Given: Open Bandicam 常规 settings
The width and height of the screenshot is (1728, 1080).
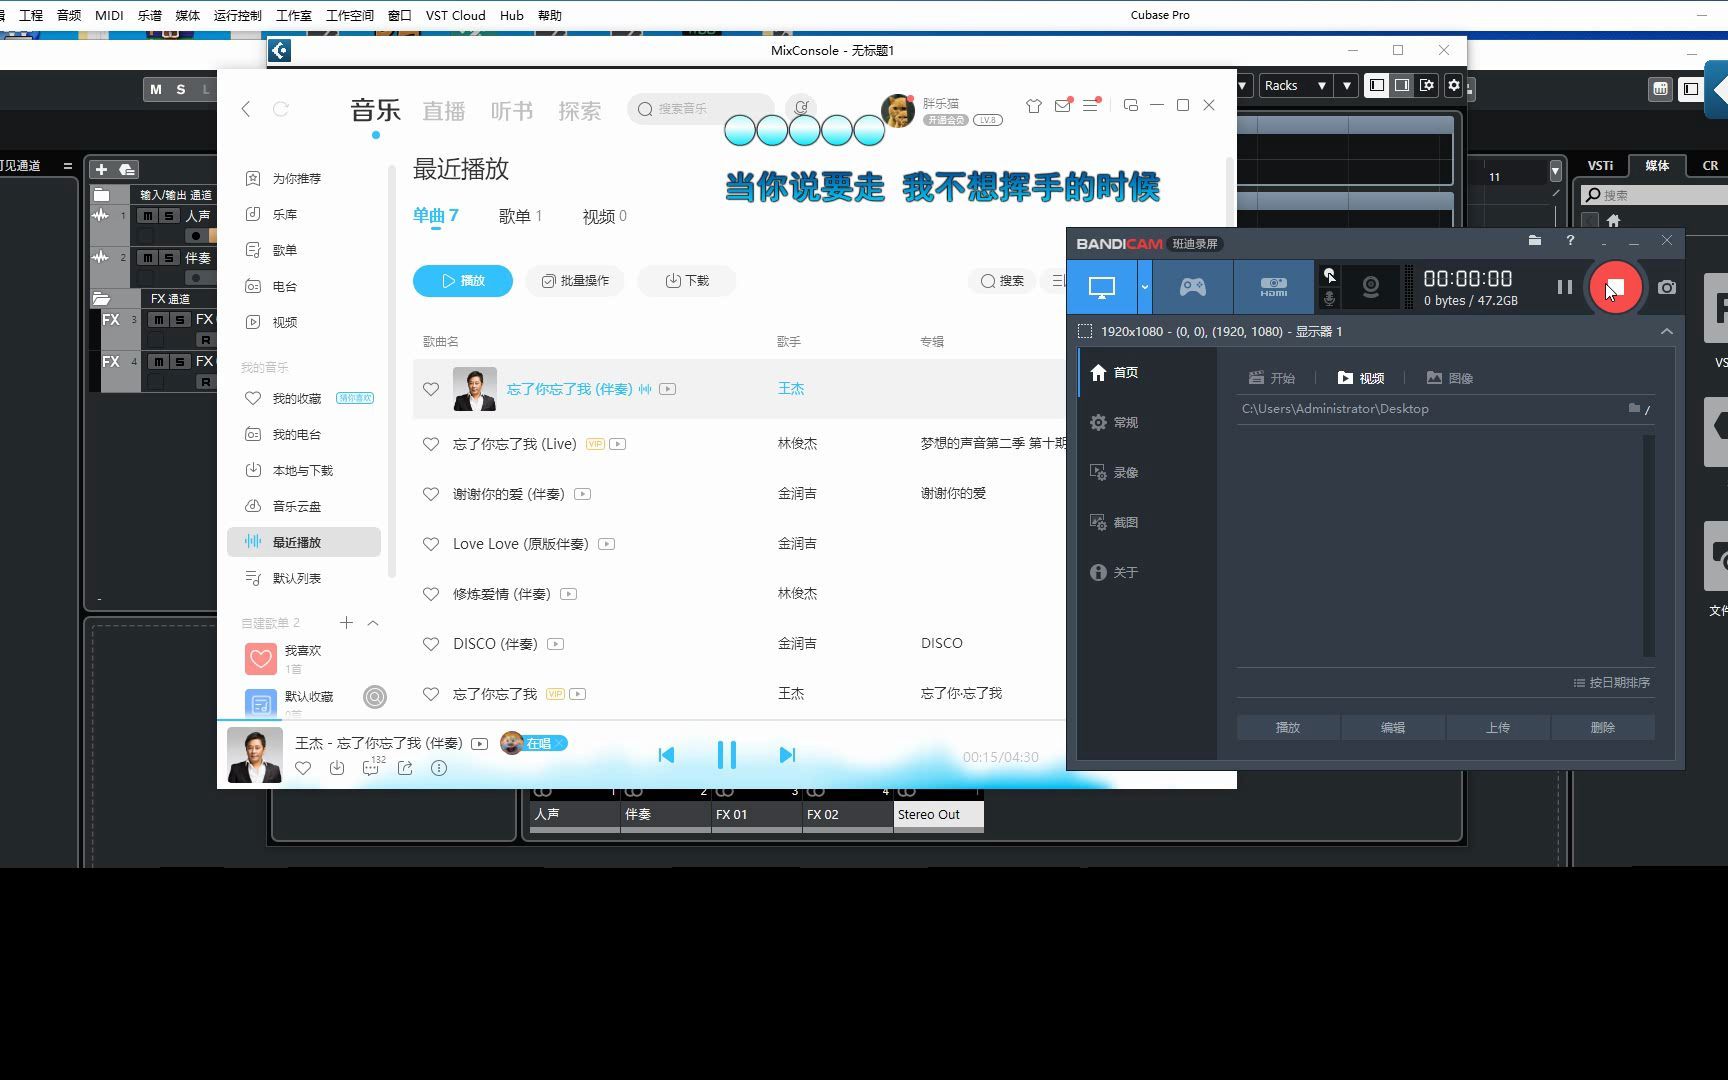Looking at the screenshot, I should 1115,423.
